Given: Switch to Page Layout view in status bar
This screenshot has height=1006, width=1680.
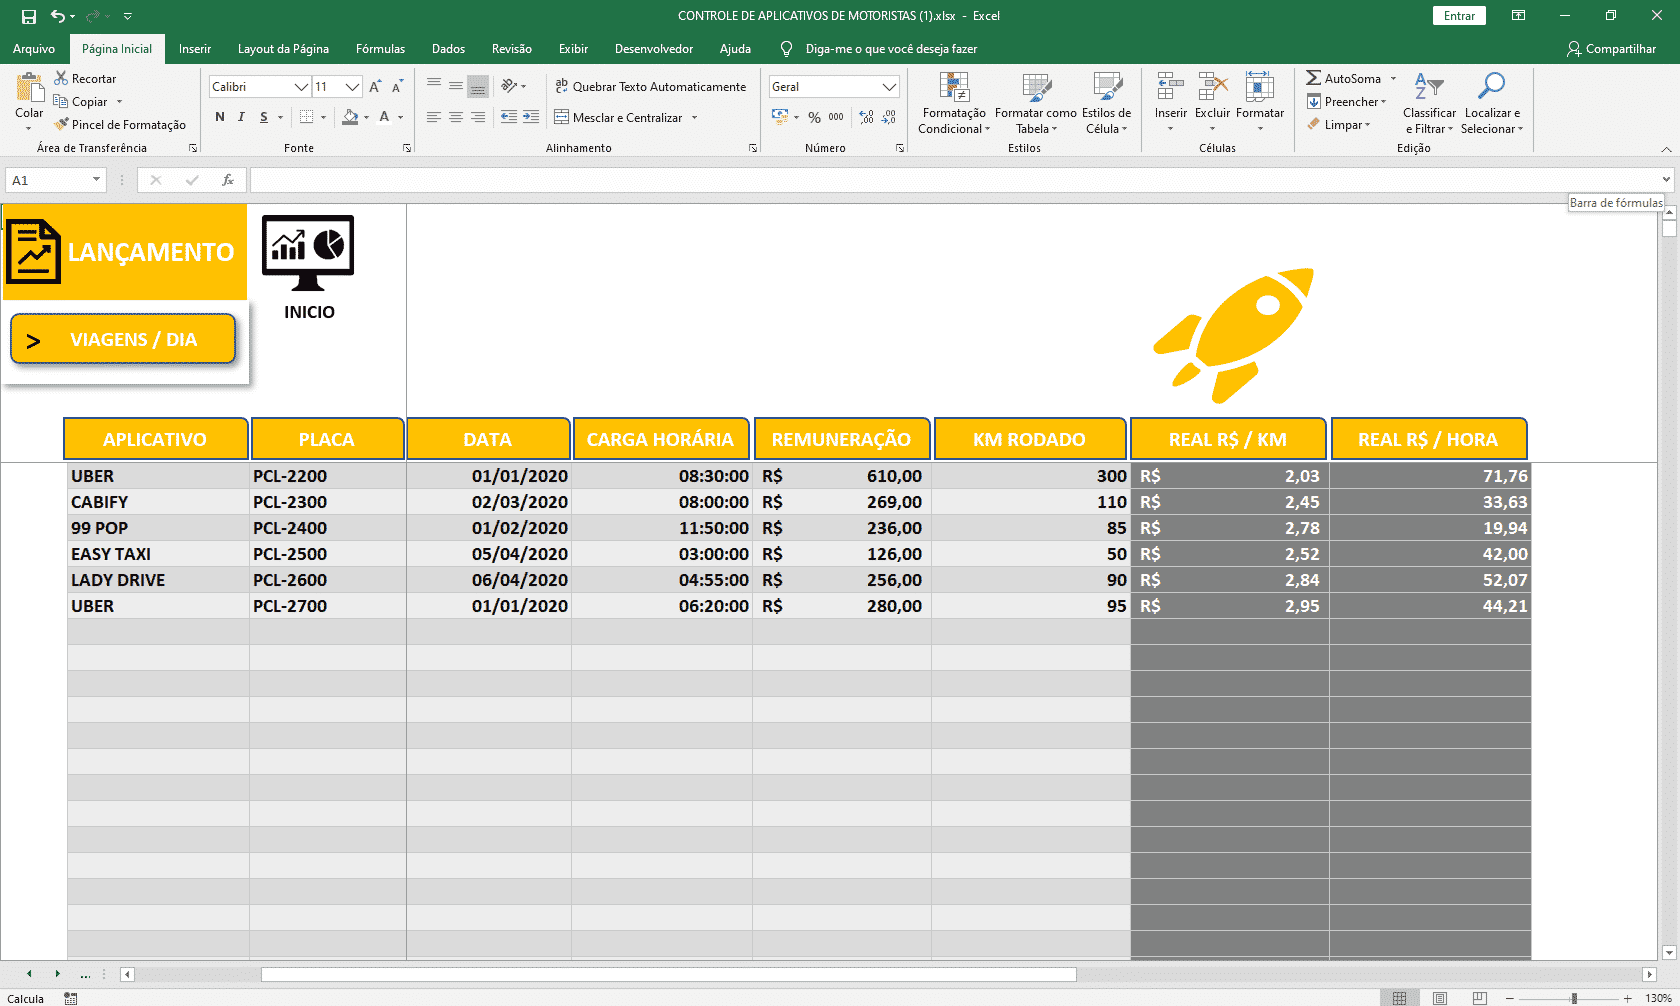Looking at the screenshot, I should click(x=1439, y=998).
